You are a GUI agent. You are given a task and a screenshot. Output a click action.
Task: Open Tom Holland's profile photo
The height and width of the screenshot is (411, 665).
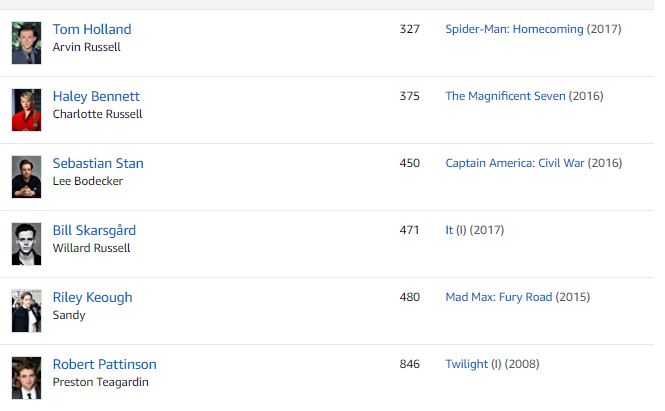[x=26, y=43]
